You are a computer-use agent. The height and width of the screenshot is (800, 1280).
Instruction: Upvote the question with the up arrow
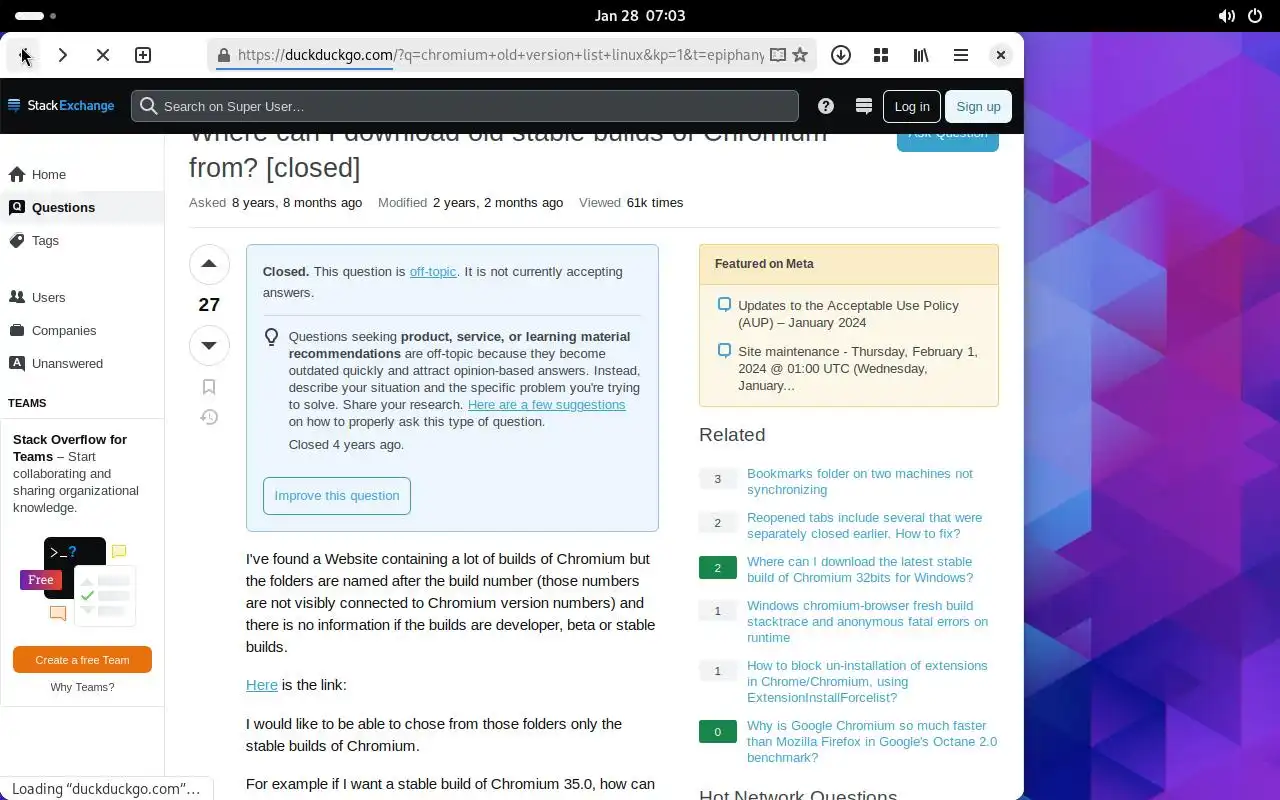point(209,264)
